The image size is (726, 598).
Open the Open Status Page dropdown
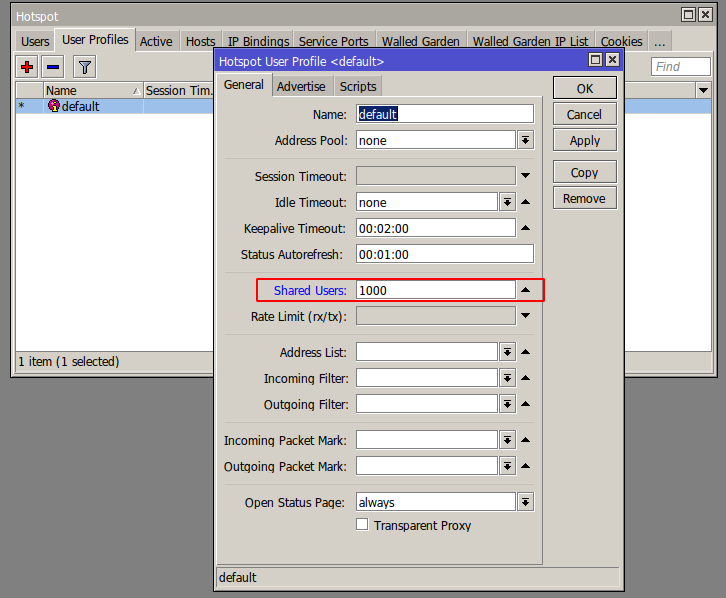(x=526, y=502)
